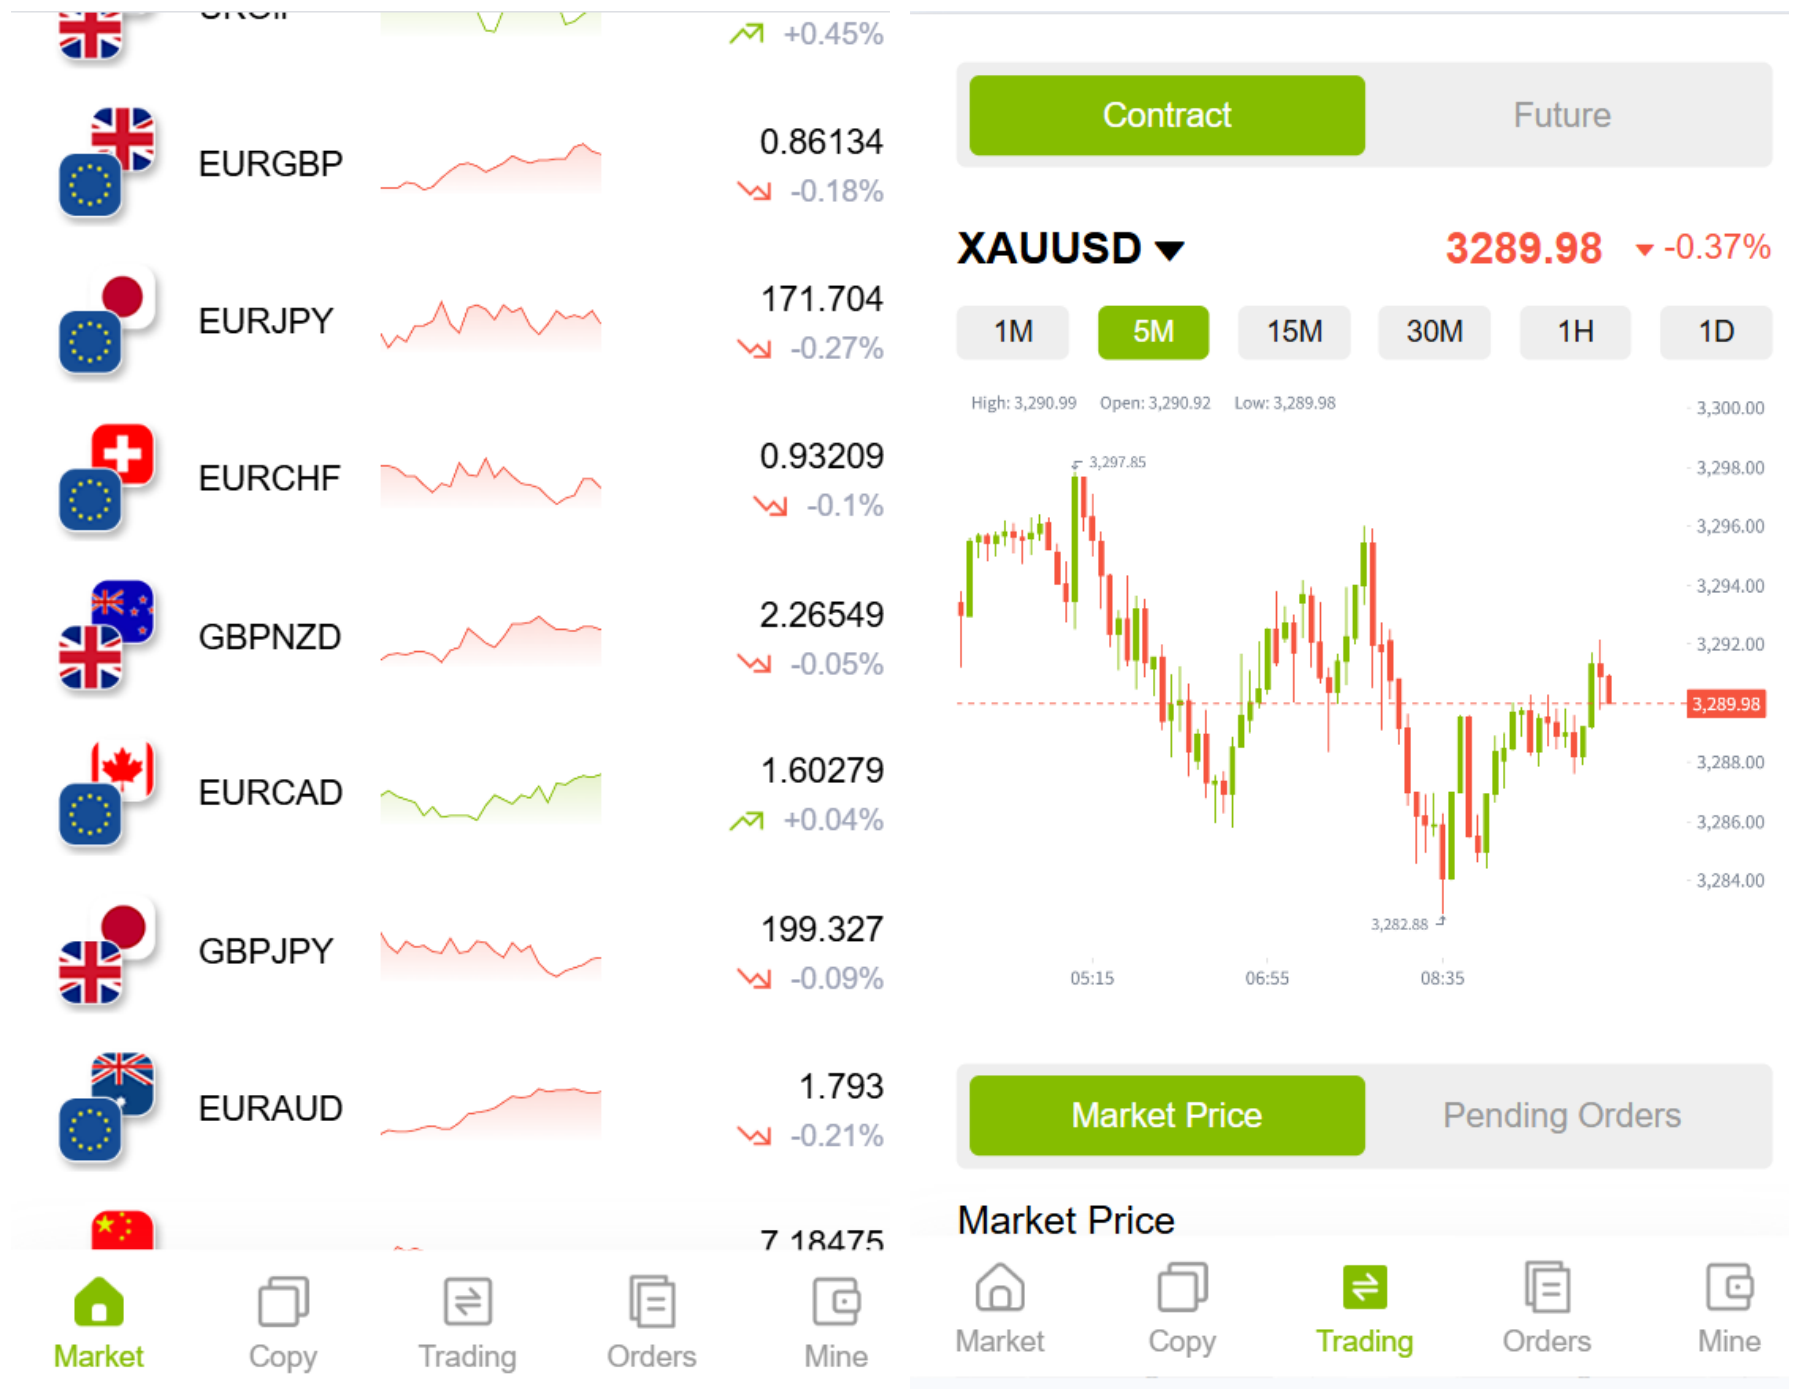
Task: Choose the 1H timeframe button
Action: (1575, 332)
